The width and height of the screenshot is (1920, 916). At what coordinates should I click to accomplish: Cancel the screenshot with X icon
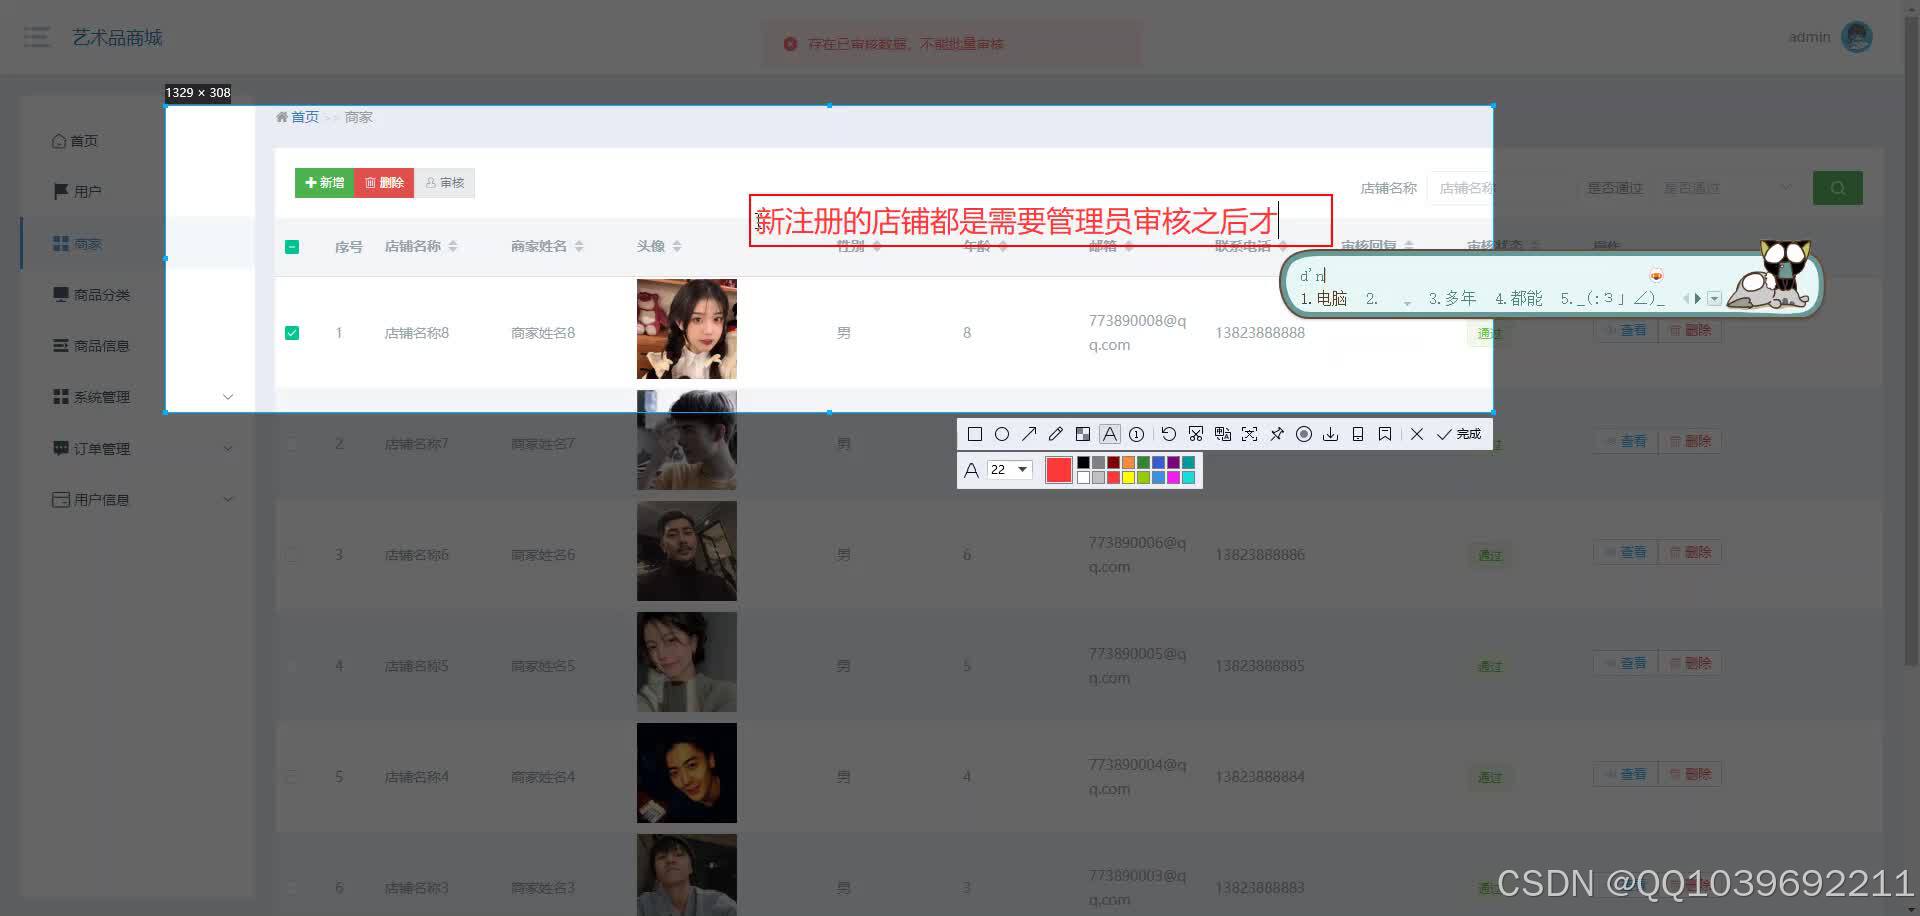tap(1417, 434)
